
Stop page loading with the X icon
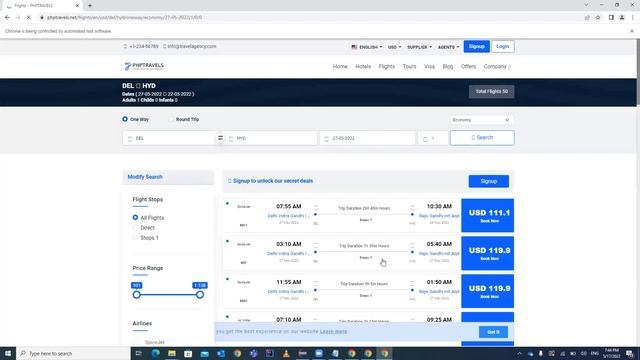coord(29,18)
